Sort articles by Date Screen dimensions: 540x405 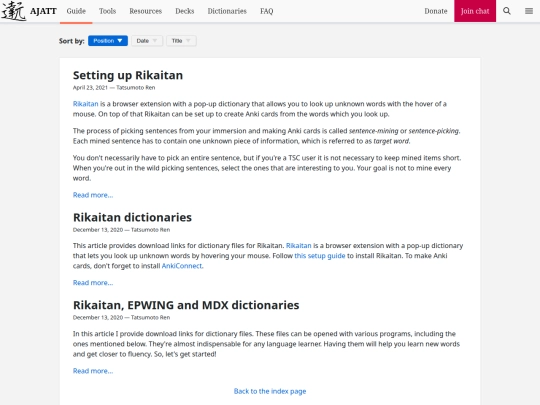(x=147, y=41)
